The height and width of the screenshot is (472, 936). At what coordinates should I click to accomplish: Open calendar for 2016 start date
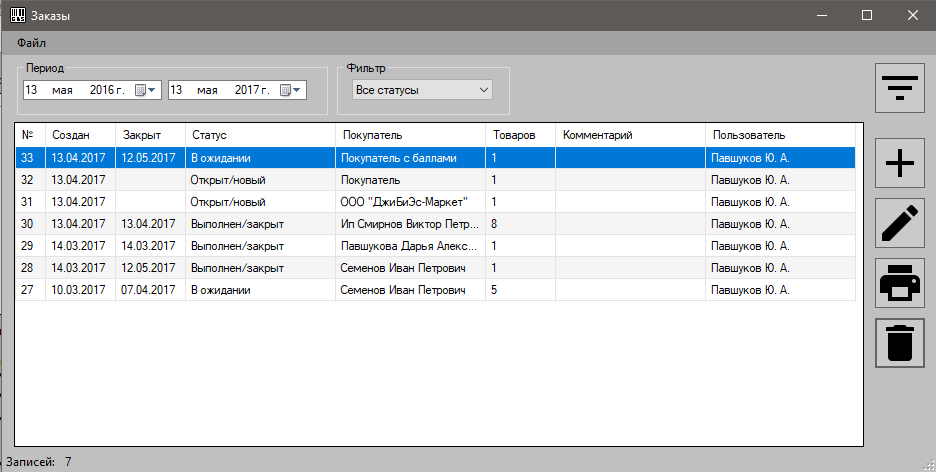coord(145,90)
